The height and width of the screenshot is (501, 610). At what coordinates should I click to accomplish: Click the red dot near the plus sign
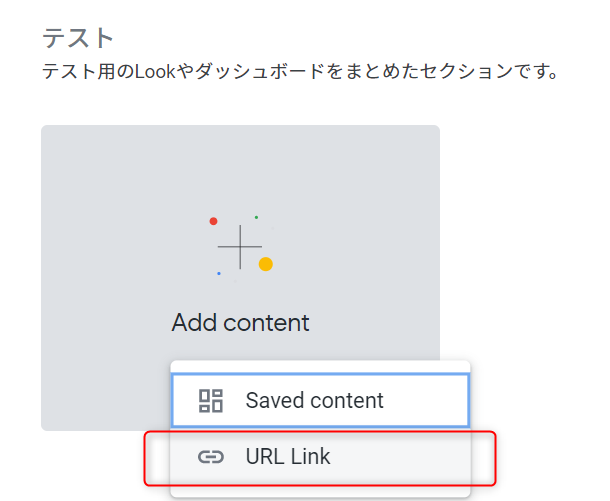pos(213,221)
